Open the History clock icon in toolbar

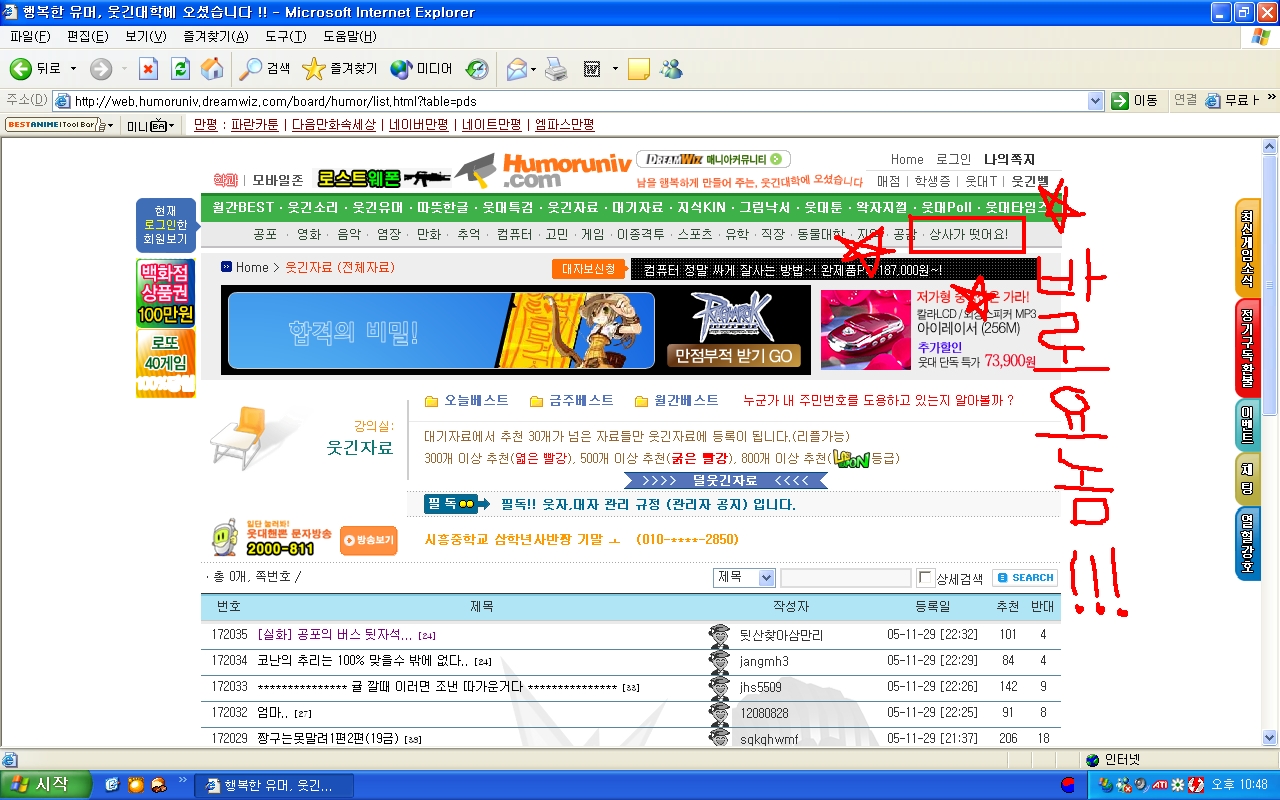tap(477, 68)
